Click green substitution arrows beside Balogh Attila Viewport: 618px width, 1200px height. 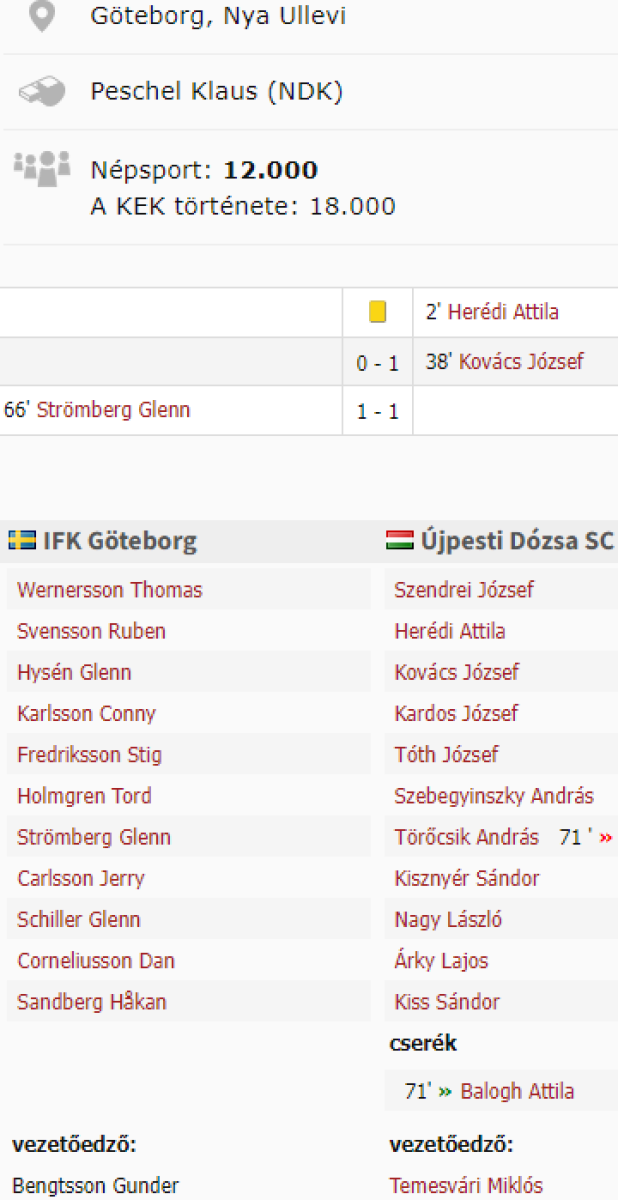click(445, 1091)
